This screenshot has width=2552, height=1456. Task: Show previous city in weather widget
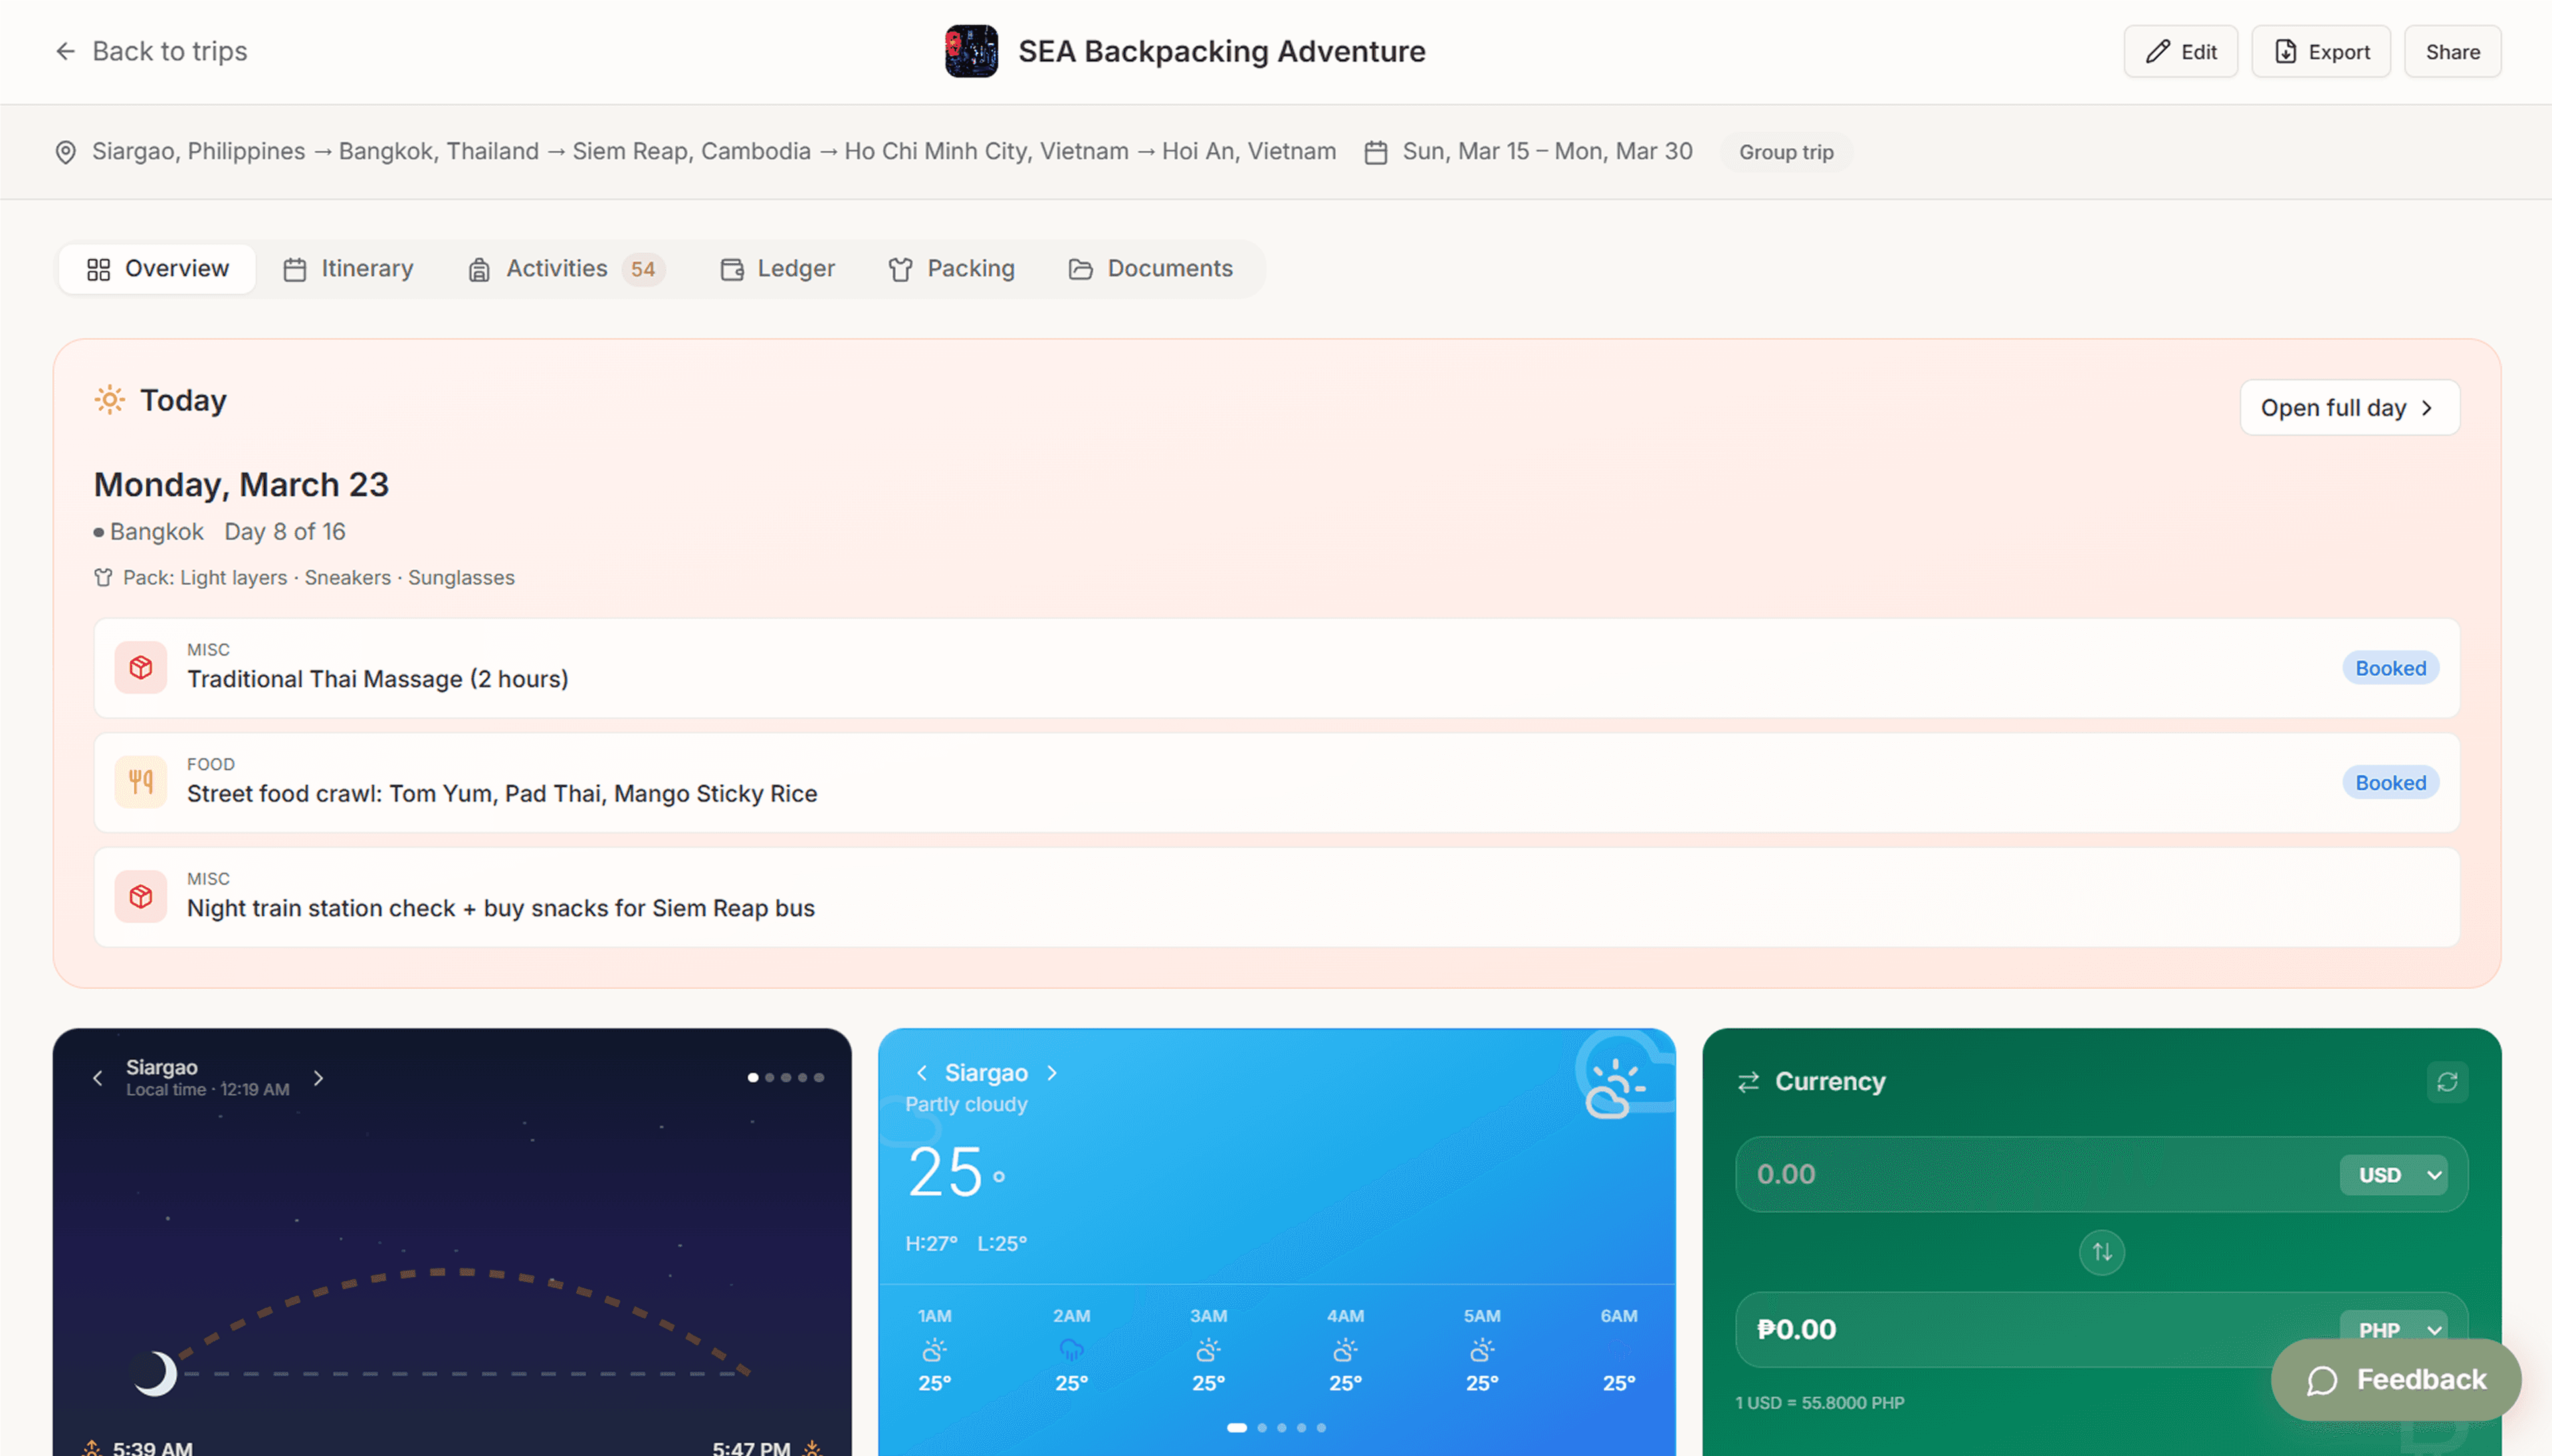click(x=921, y=1073)
